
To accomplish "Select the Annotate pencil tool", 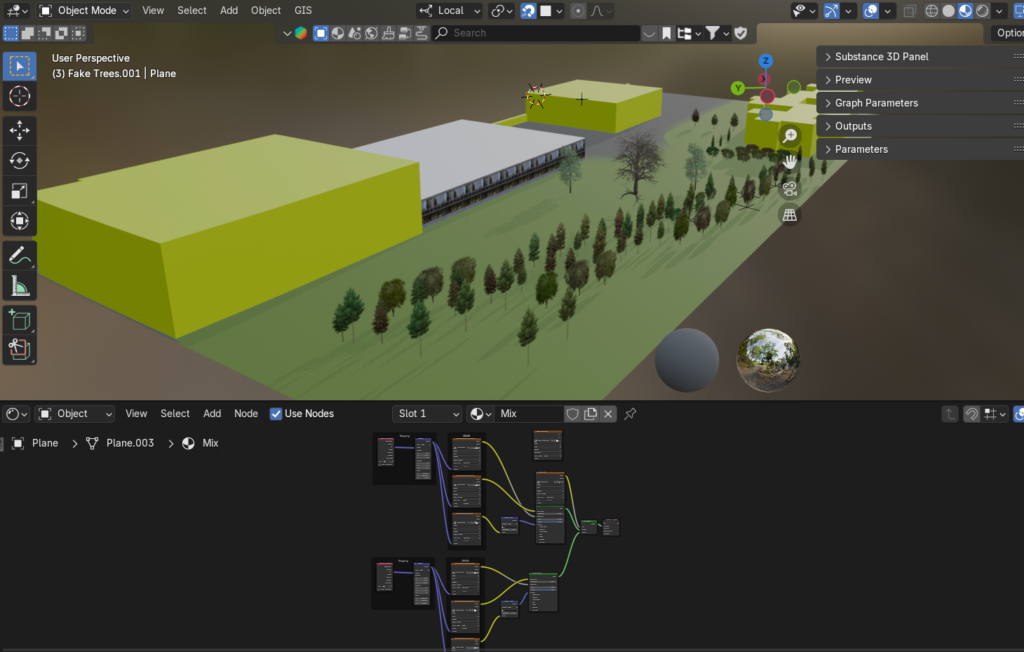I will coord(19,256).
